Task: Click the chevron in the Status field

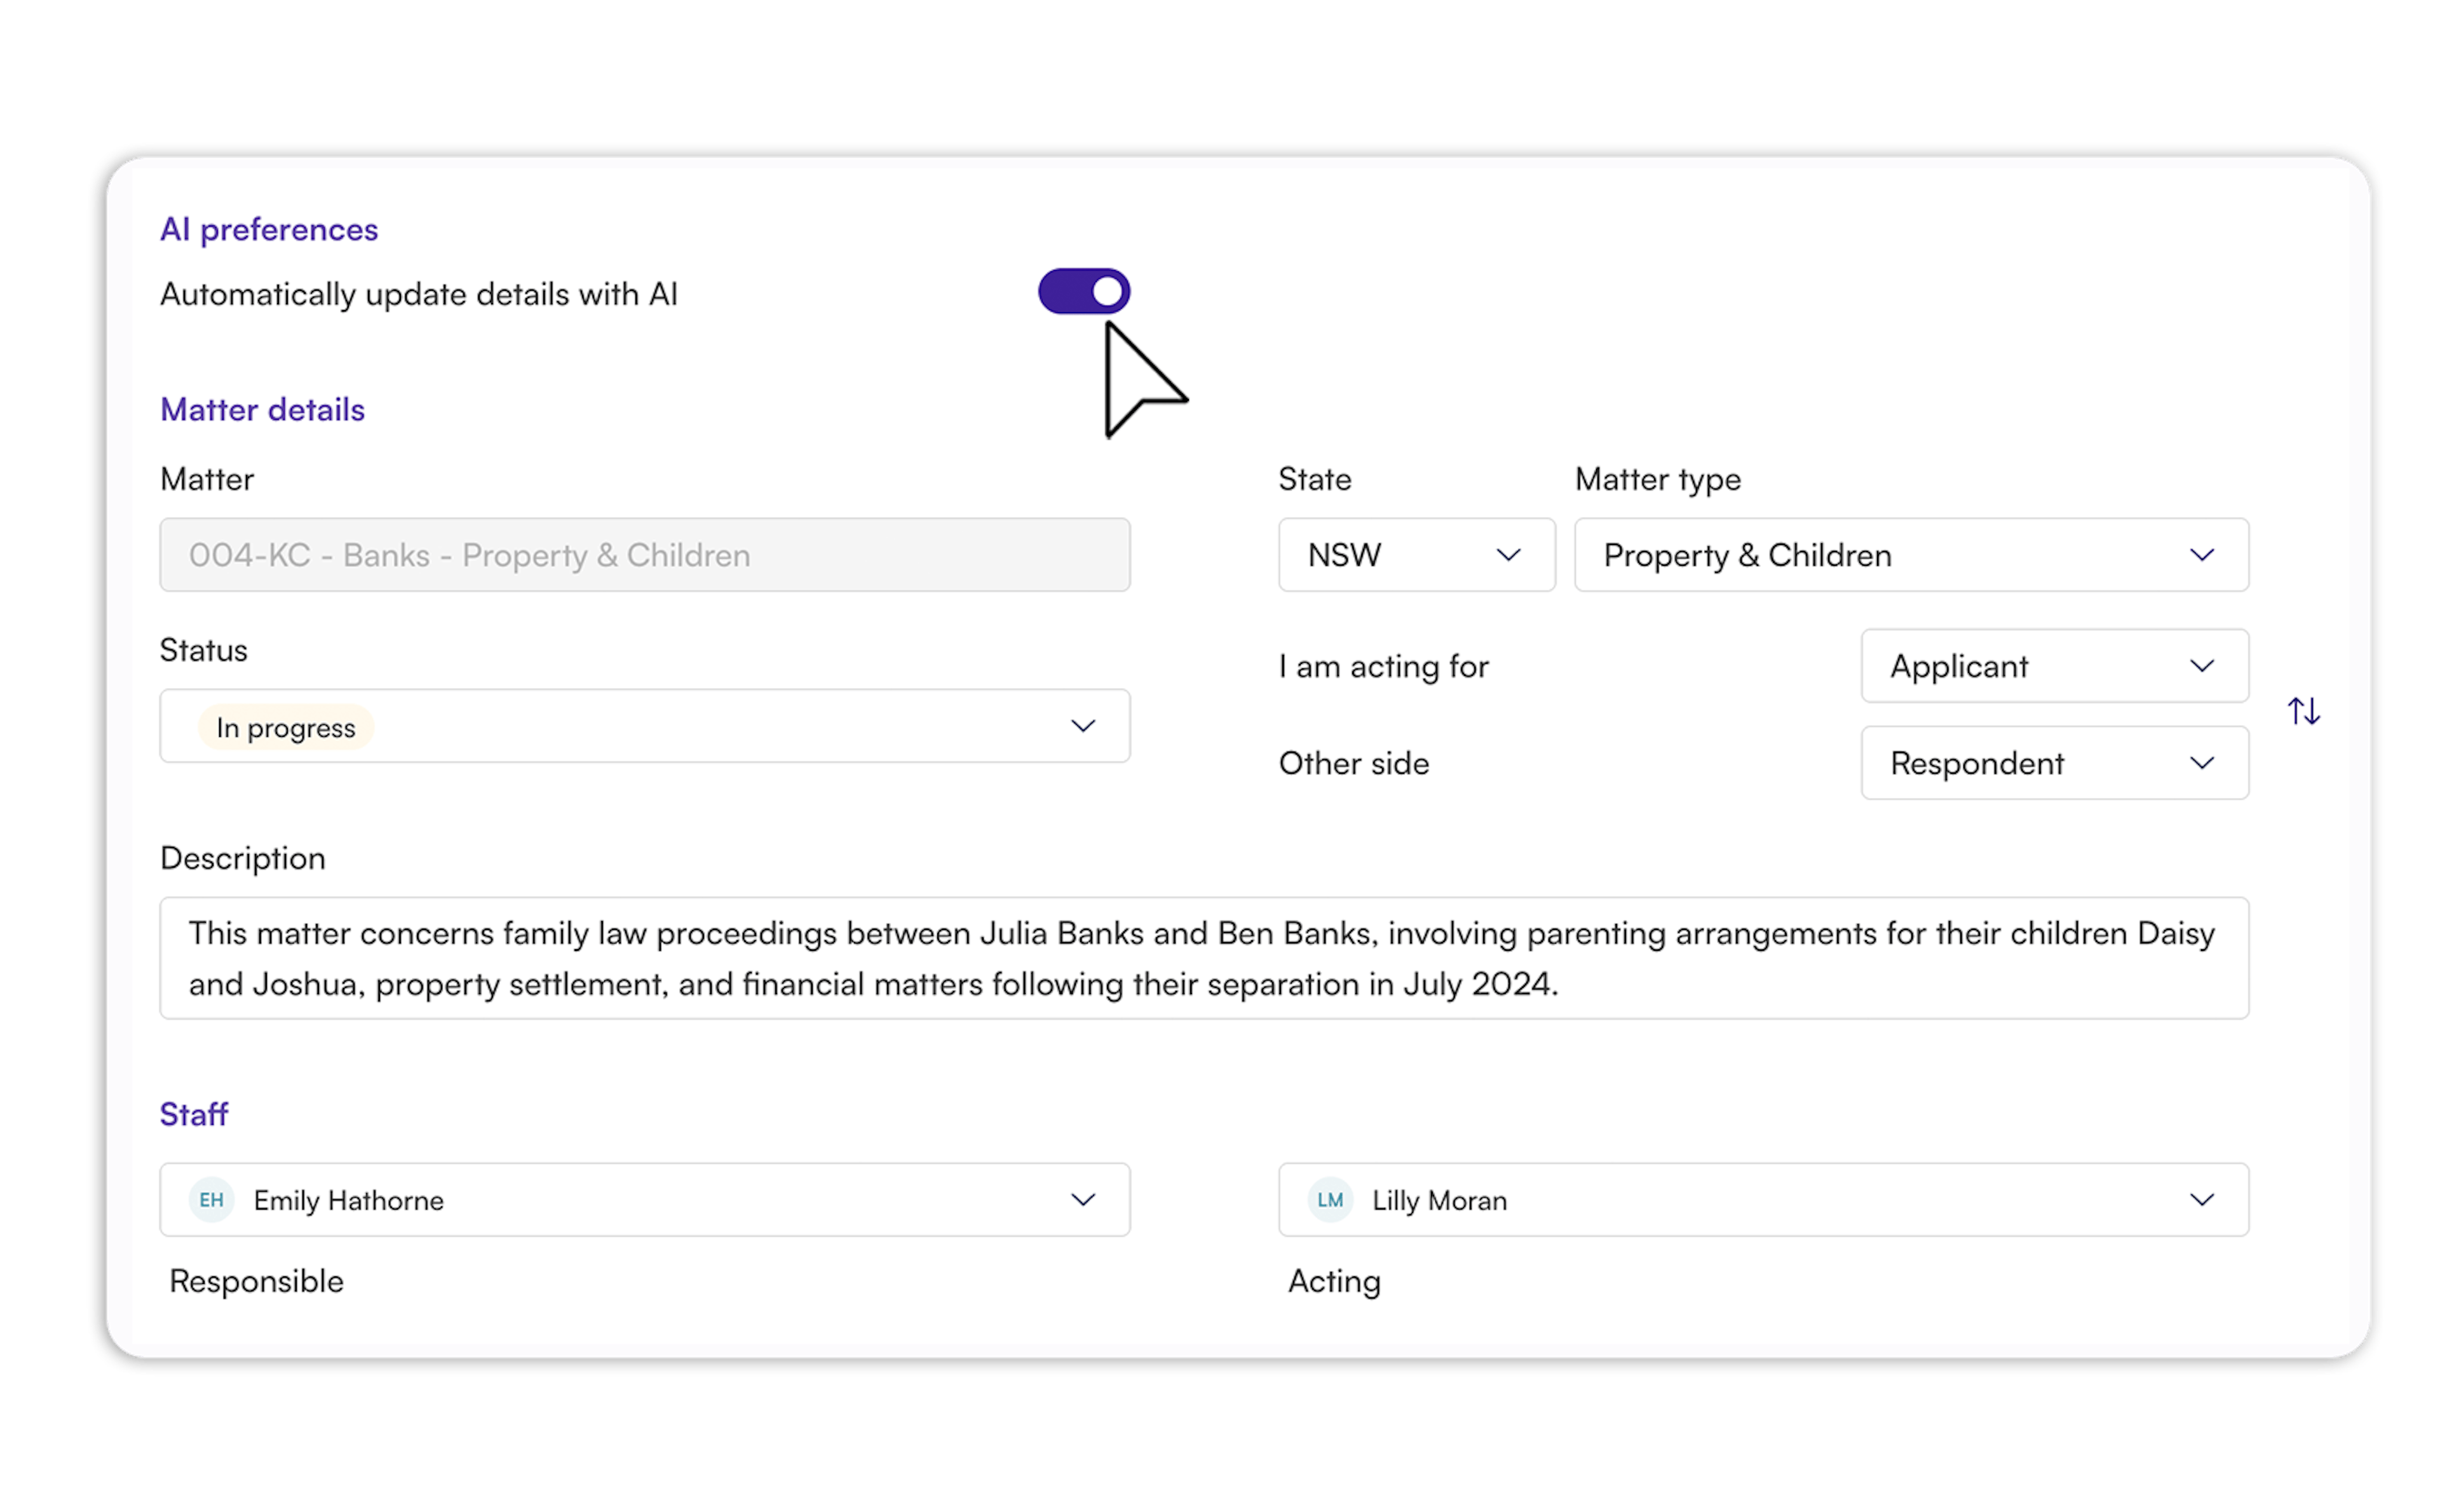Action: click(1083, 726)
